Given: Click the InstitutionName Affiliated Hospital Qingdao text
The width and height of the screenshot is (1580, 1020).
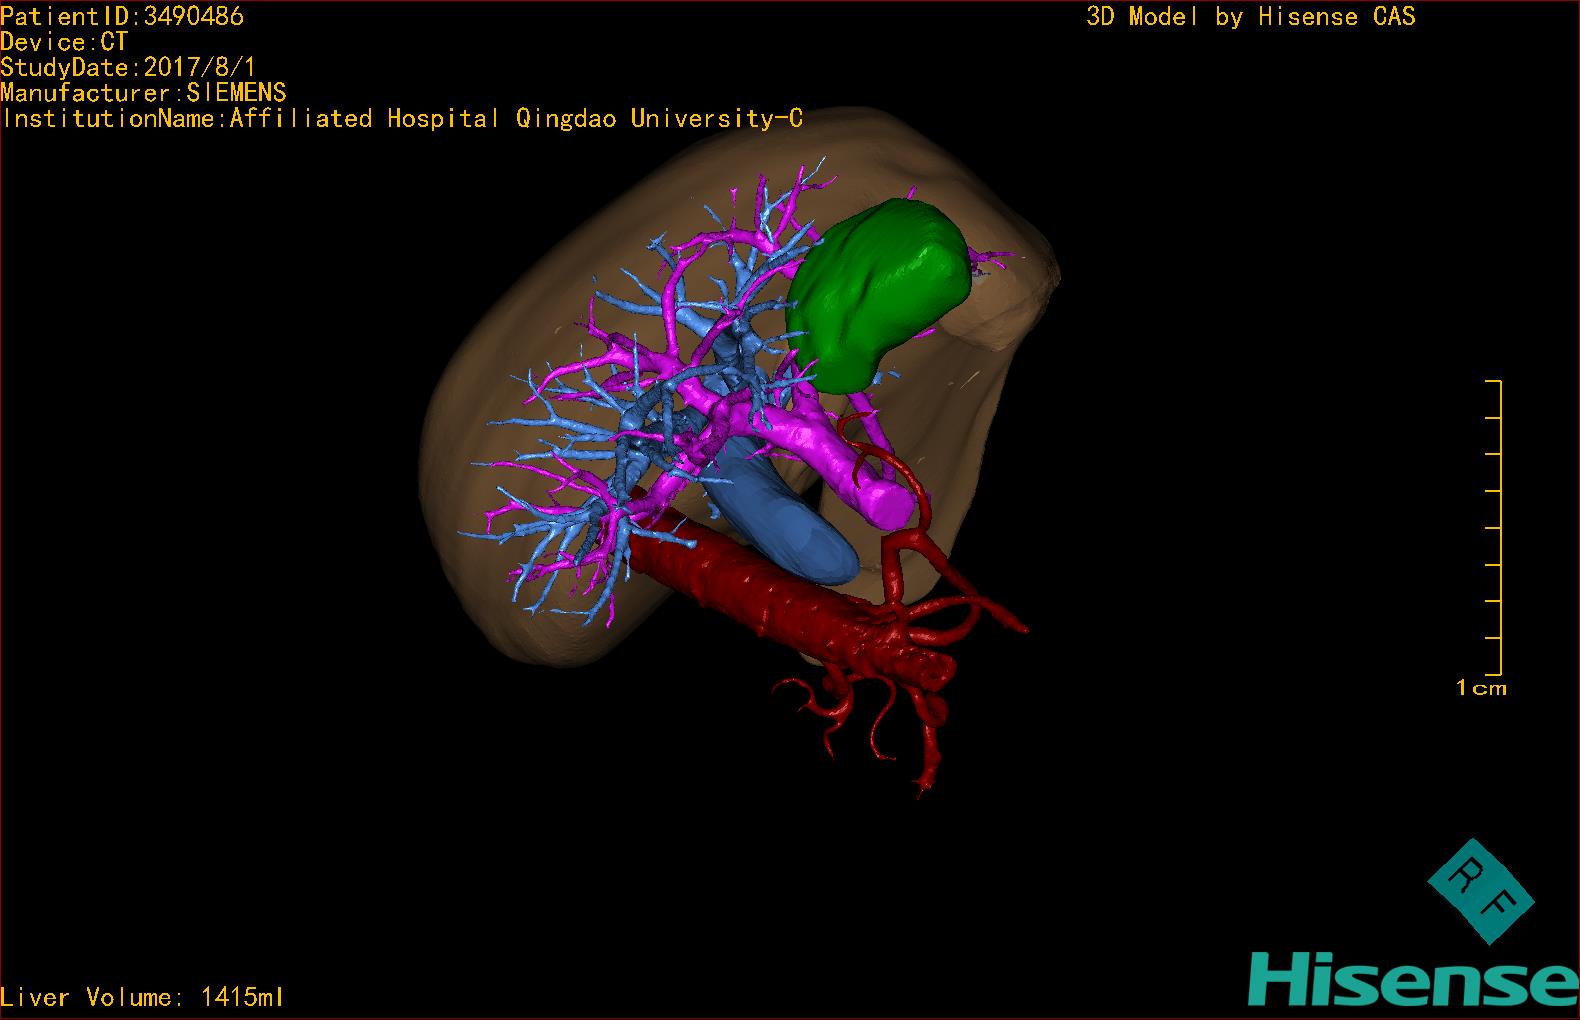Looking at the screenshot, I should (402, 119).
